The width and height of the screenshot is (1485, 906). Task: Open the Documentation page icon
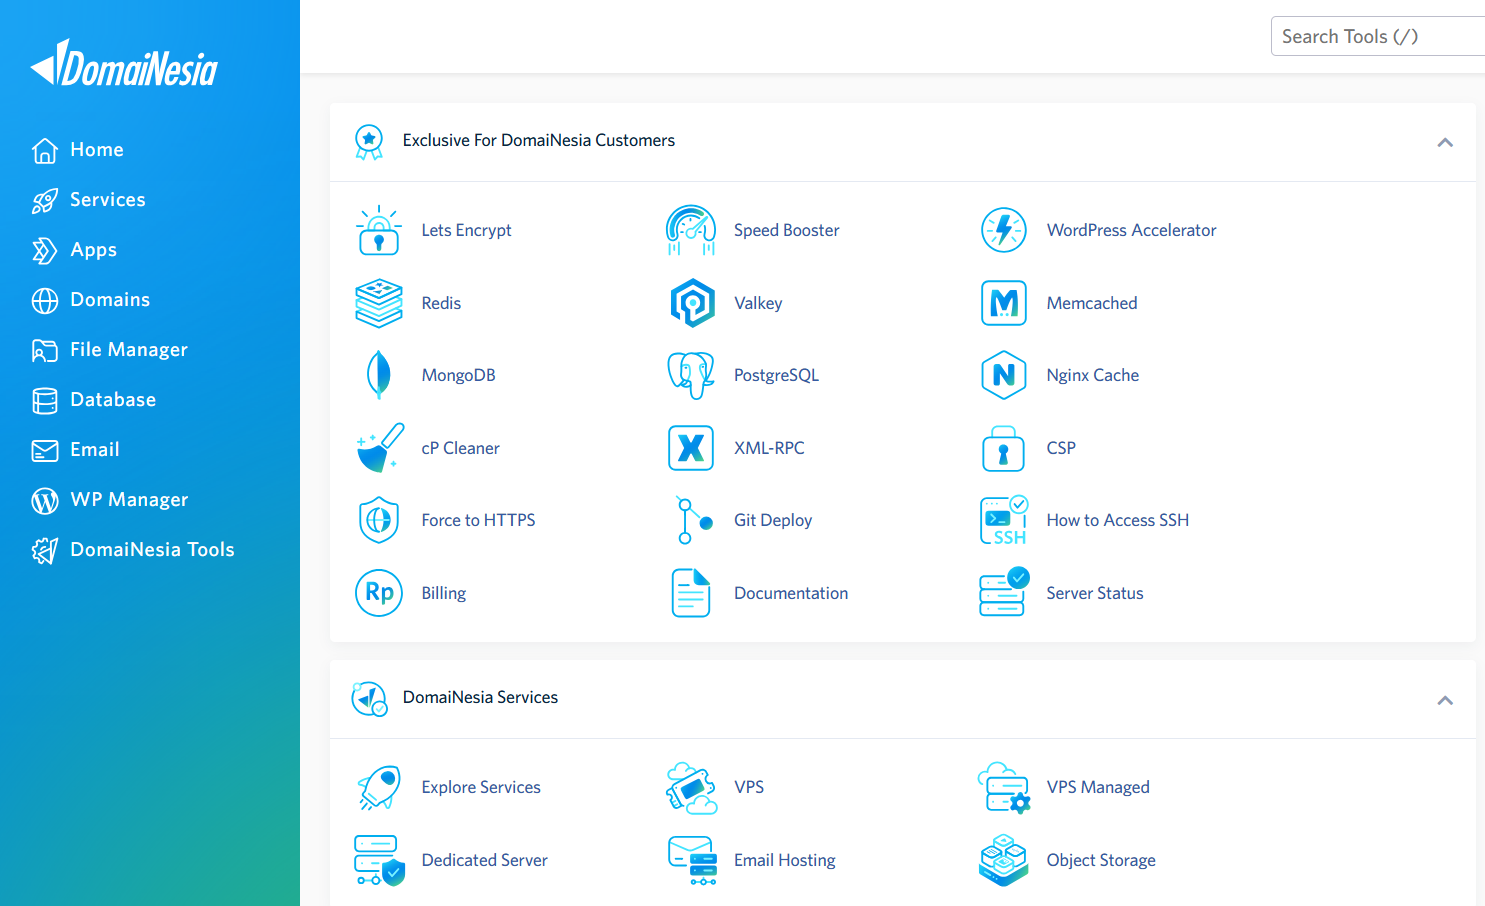(x=691, y=593)
